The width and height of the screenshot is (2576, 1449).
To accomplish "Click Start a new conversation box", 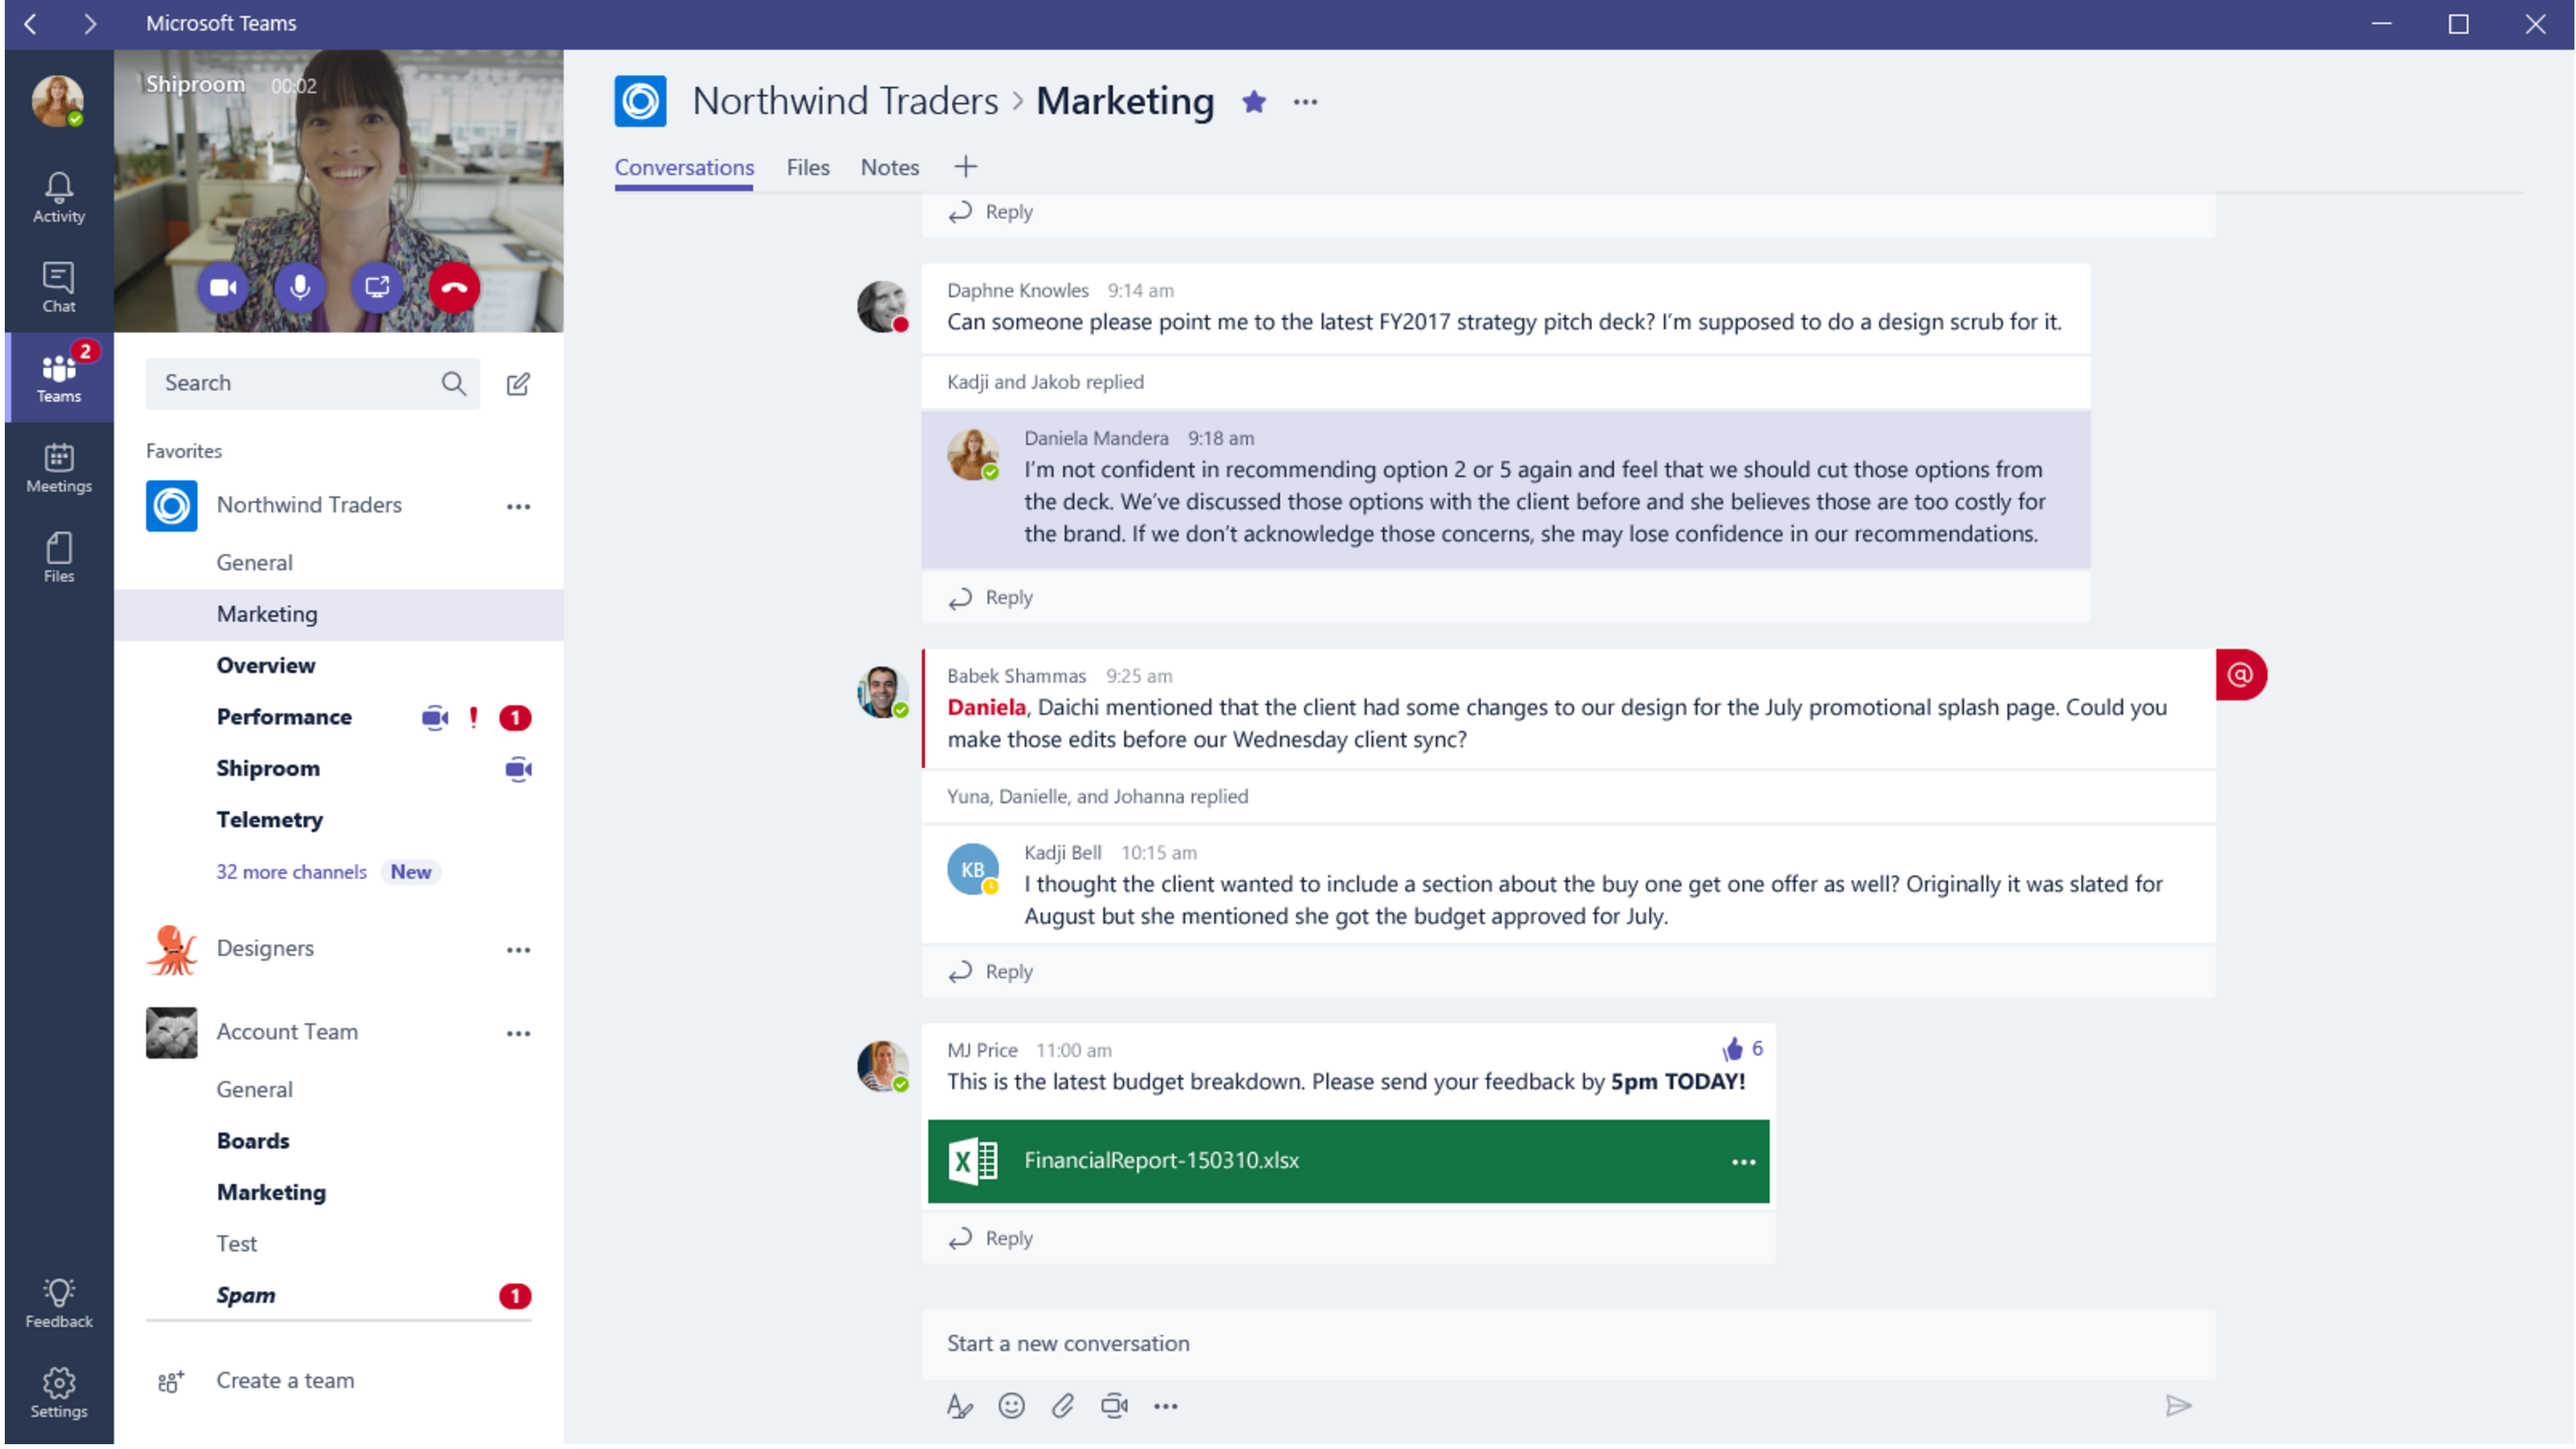I will (1568, 1345).
